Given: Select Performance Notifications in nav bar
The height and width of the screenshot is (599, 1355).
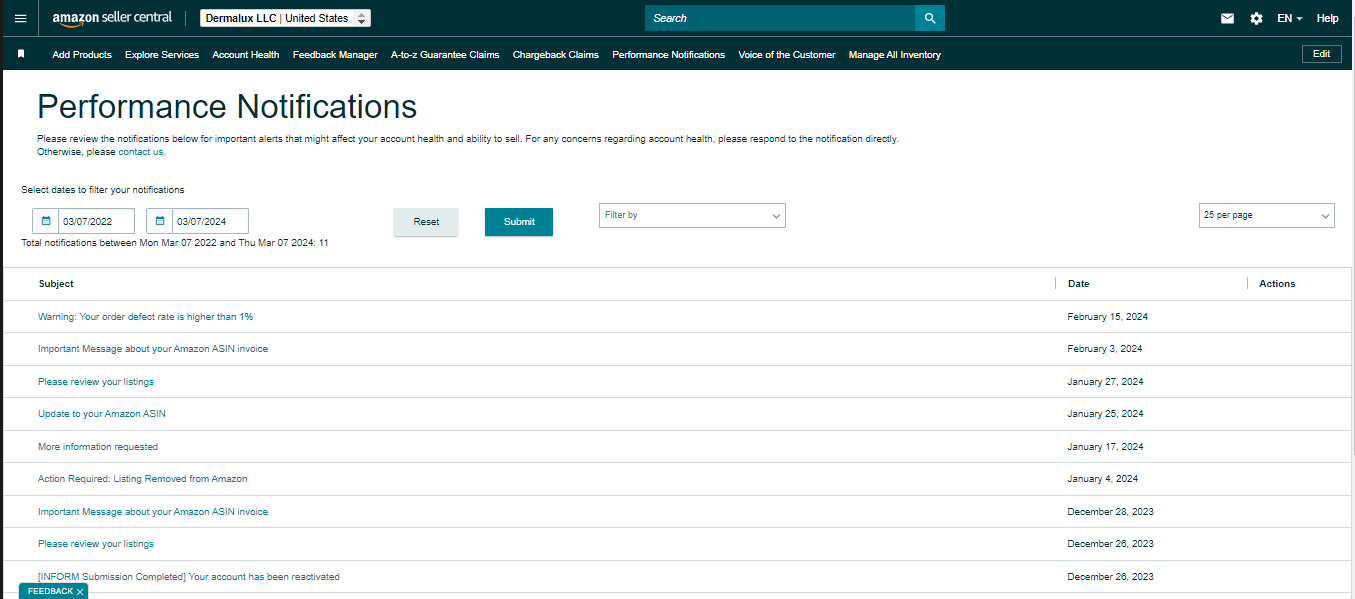Looking at the screenshot, I should point(668,55).
